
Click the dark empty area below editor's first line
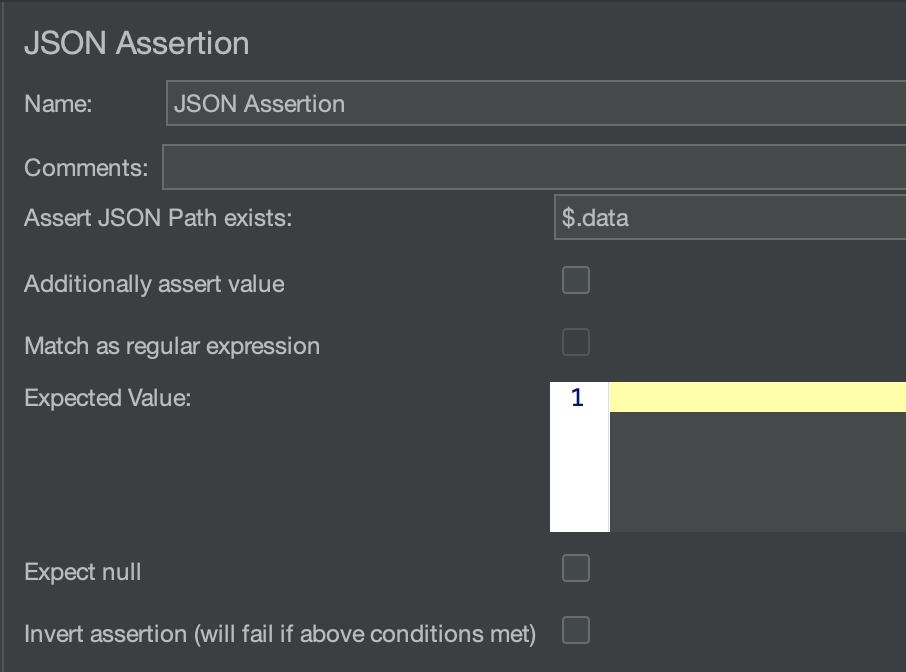(757, 471)
